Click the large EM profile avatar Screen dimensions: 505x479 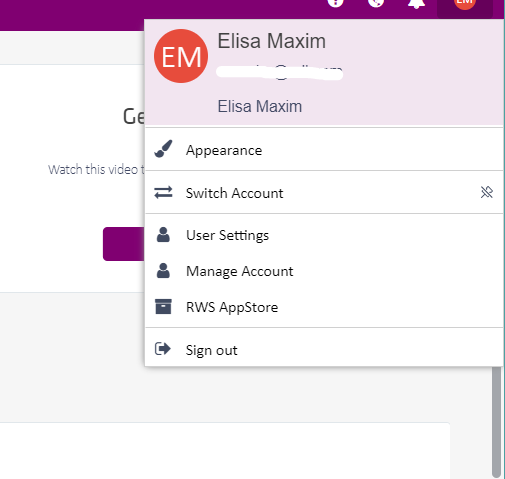181,56
